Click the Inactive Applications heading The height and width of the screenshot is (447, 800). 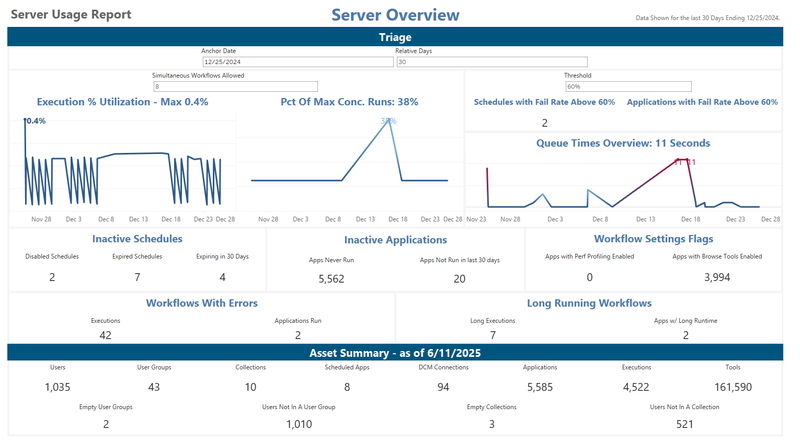click(395, 239)
